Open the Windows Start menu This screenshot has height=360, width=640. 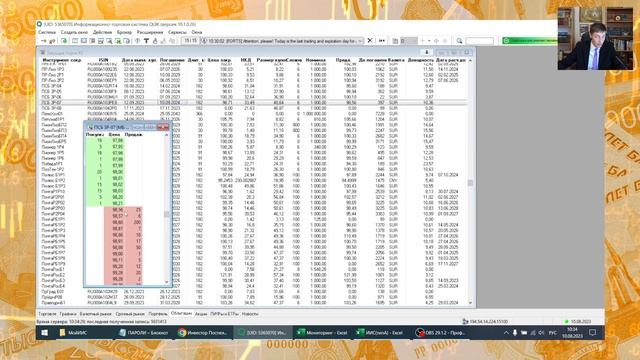(x=44, y=333)
